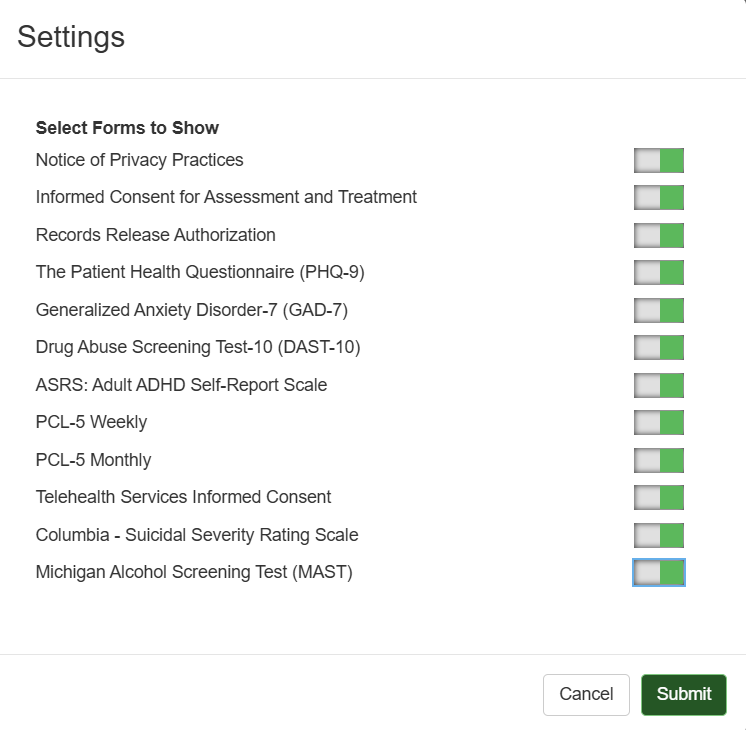Click the Michigan Alcohol Screening Test label
Image resolution: width=746 pixels, height=730 pixels.
click(194, 572)
